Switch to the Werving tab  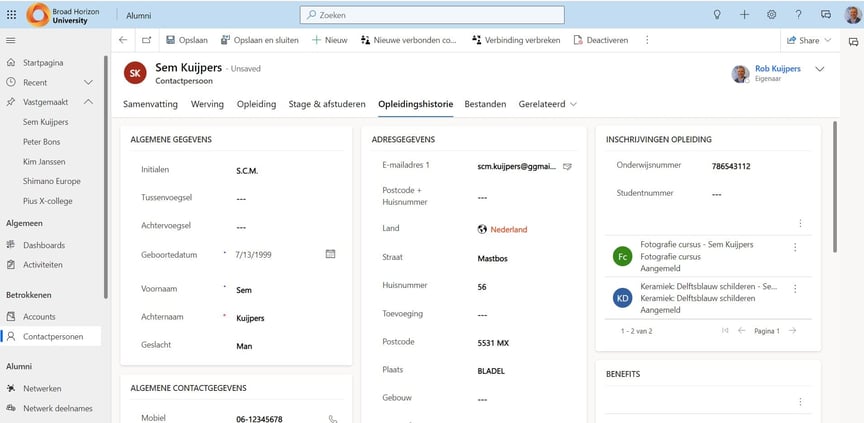click(207, 104)
